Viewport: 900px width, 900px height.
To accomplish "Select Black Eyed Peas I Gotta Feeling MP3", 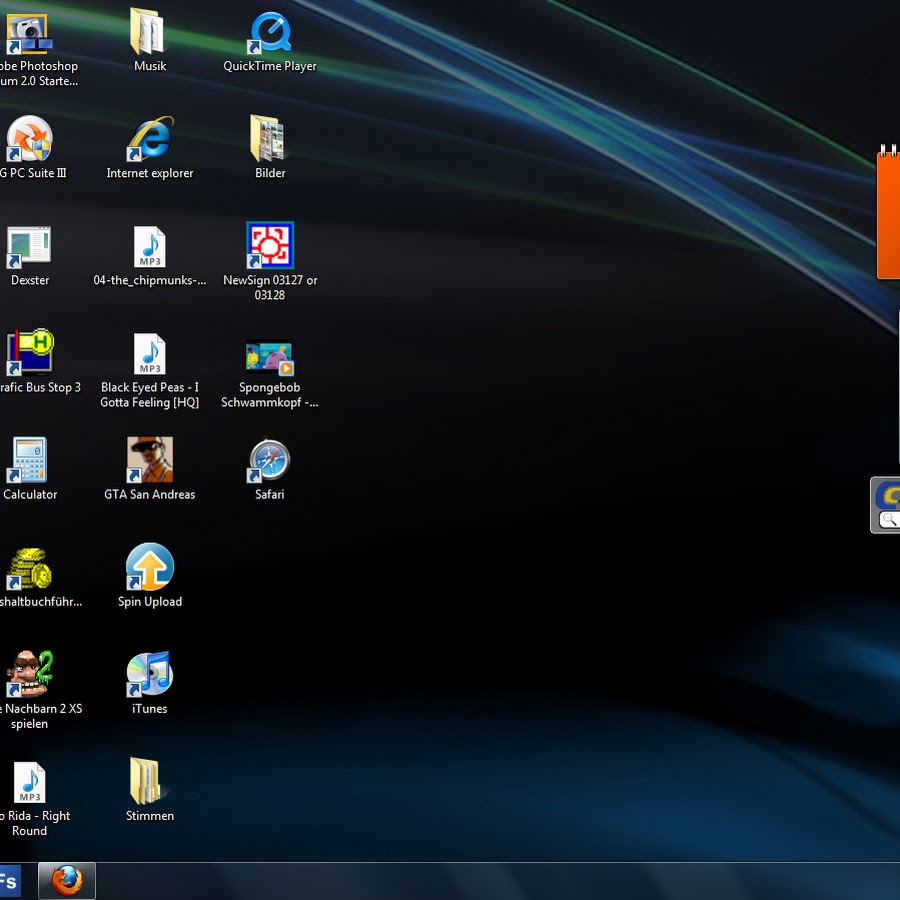I will click(x=150, y=354).
